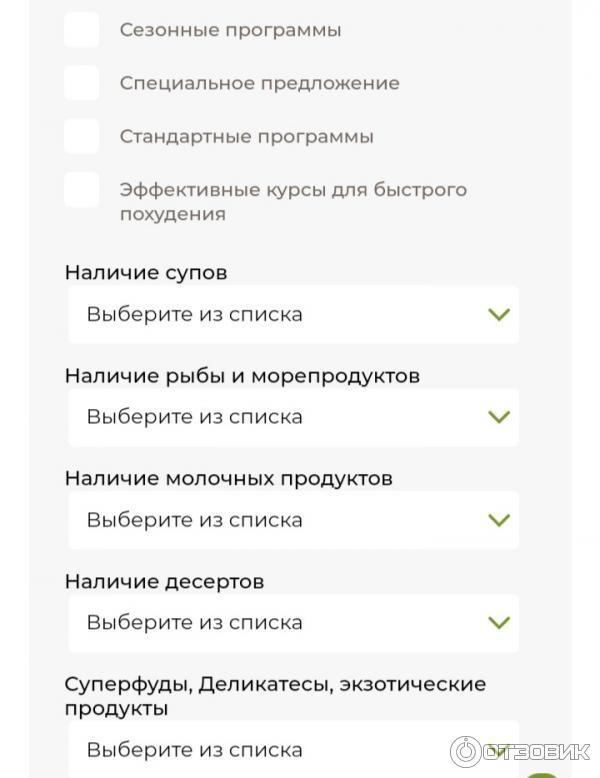Click the Специальное предложение label text
The image size is (600, 778).
tap(260, 83)
